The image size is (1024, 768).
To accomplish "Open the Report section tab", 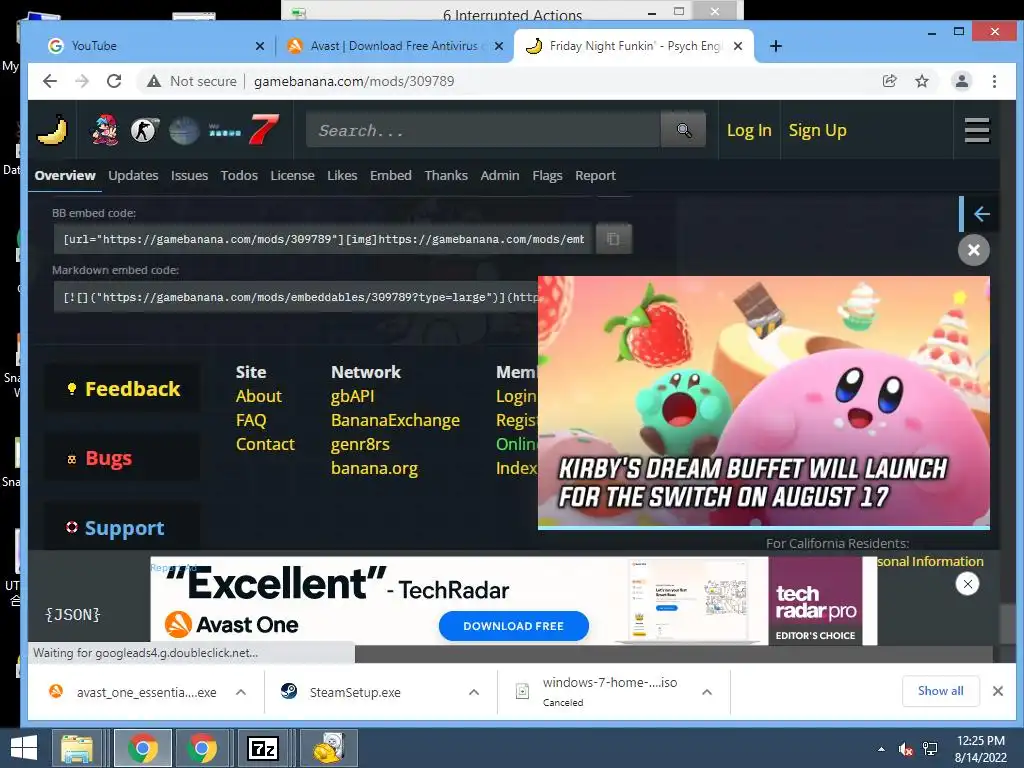I will click(595, 175).
